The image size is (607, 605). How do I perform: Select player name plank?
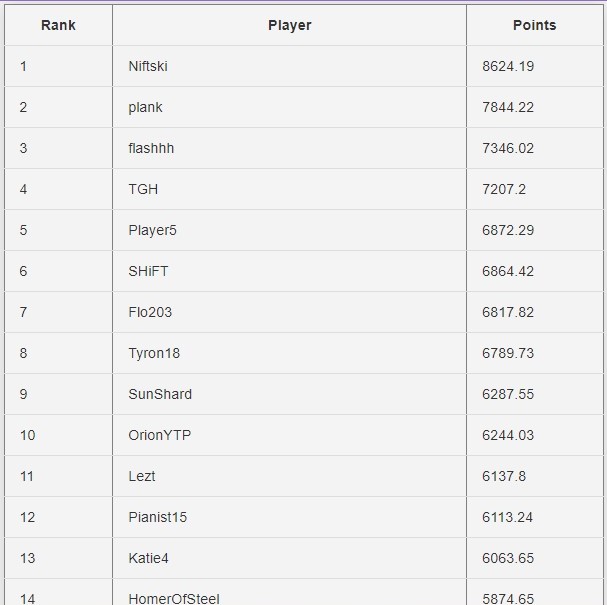145,107
